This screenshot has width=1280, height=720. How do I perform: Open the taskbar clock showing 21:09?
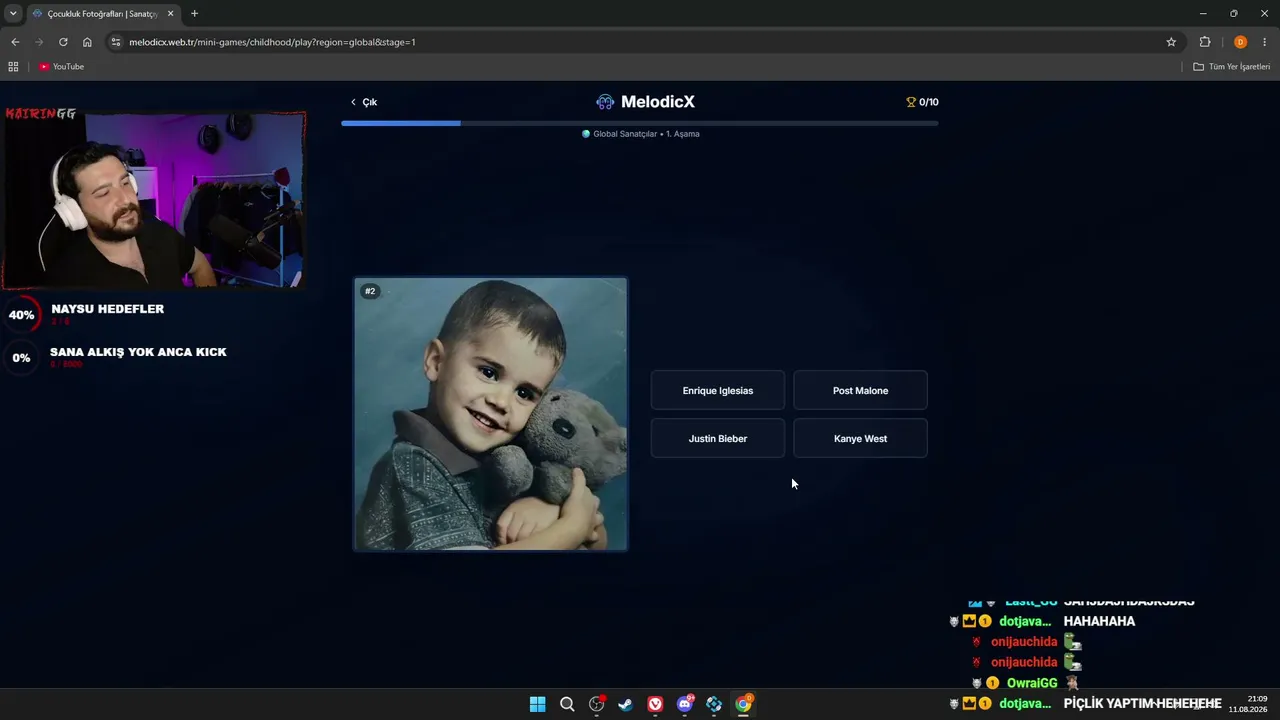pyautogui.click(x=1249, y=704)
